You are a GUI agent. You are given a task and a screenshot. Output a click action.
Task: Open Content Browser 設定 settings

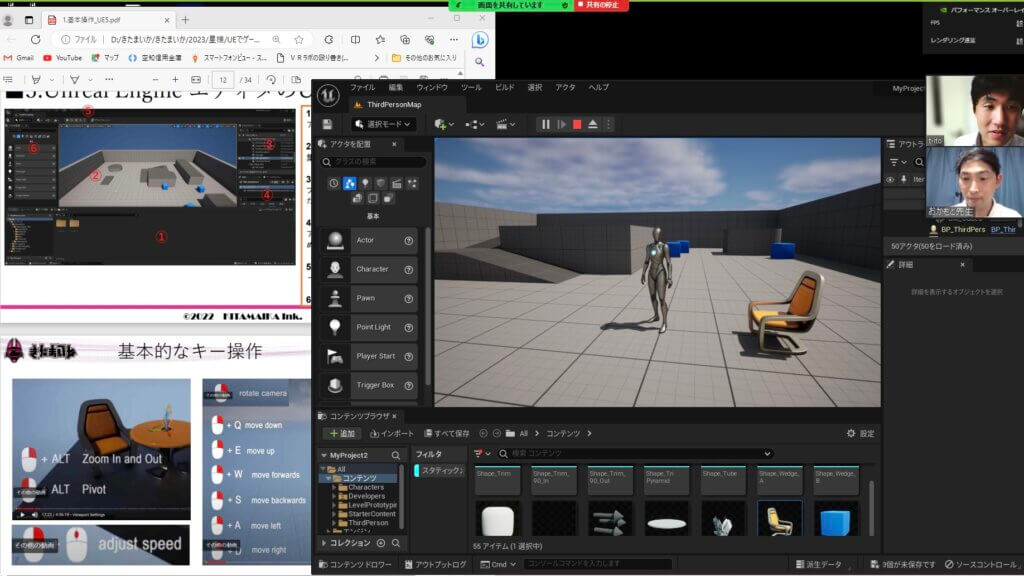[860, 434]
